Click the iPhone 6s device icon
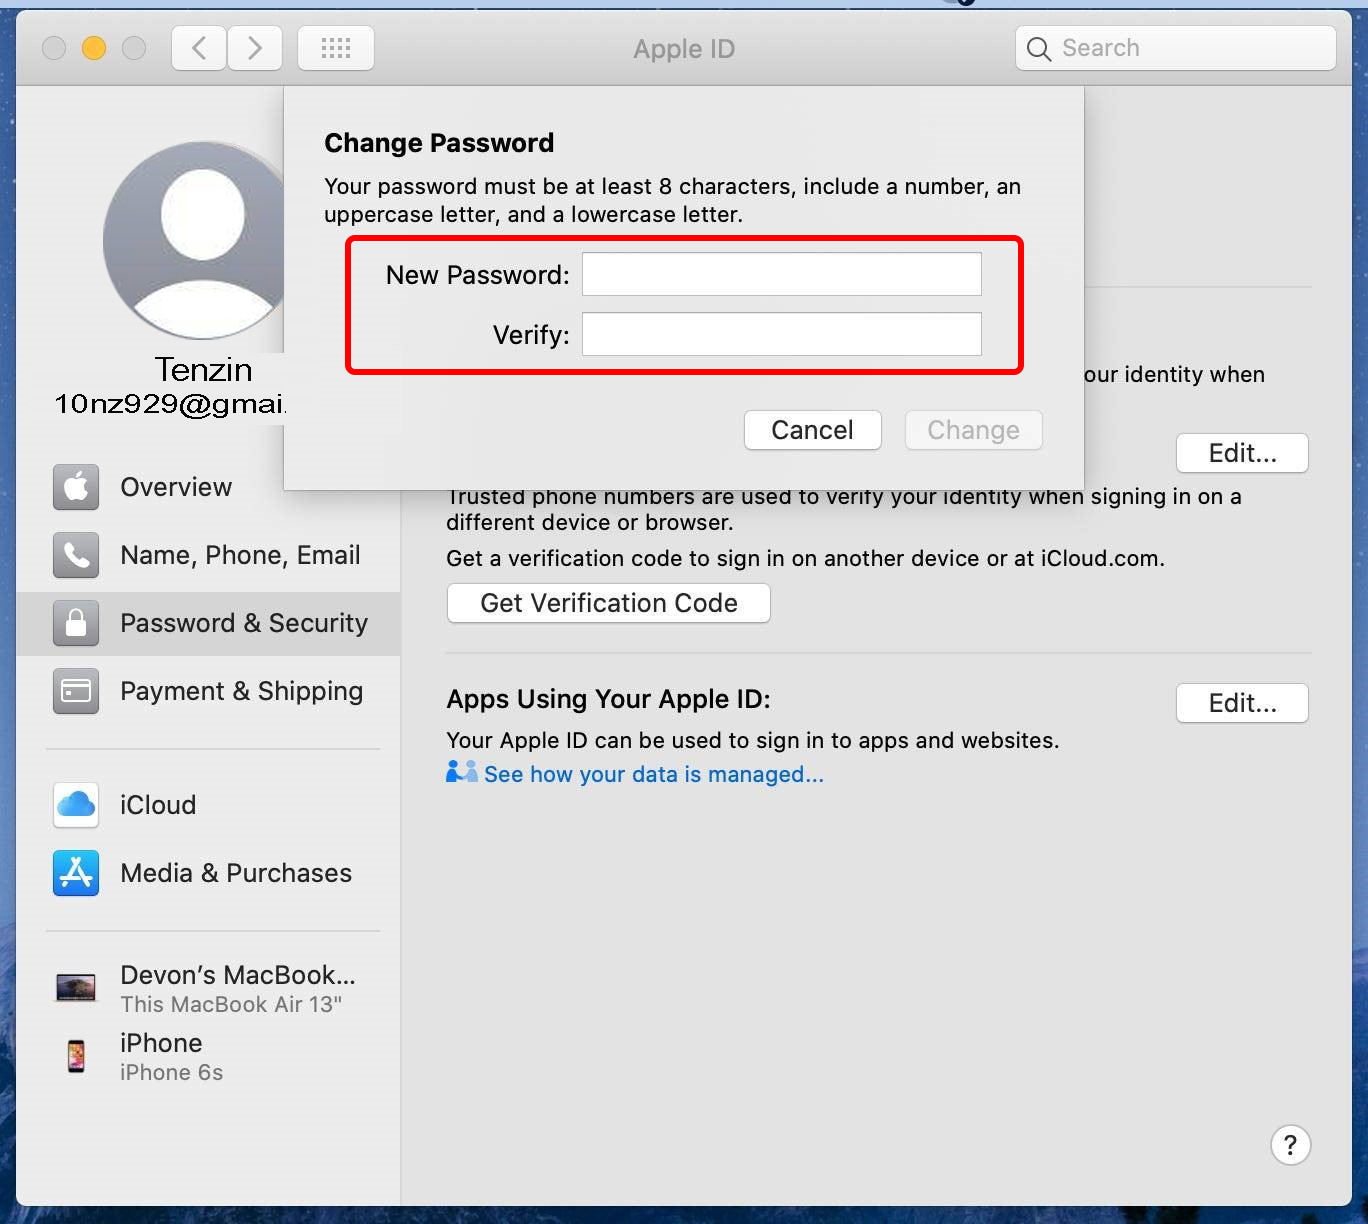Viewport: 1368px width, 1224px height. coord(76,1055)
